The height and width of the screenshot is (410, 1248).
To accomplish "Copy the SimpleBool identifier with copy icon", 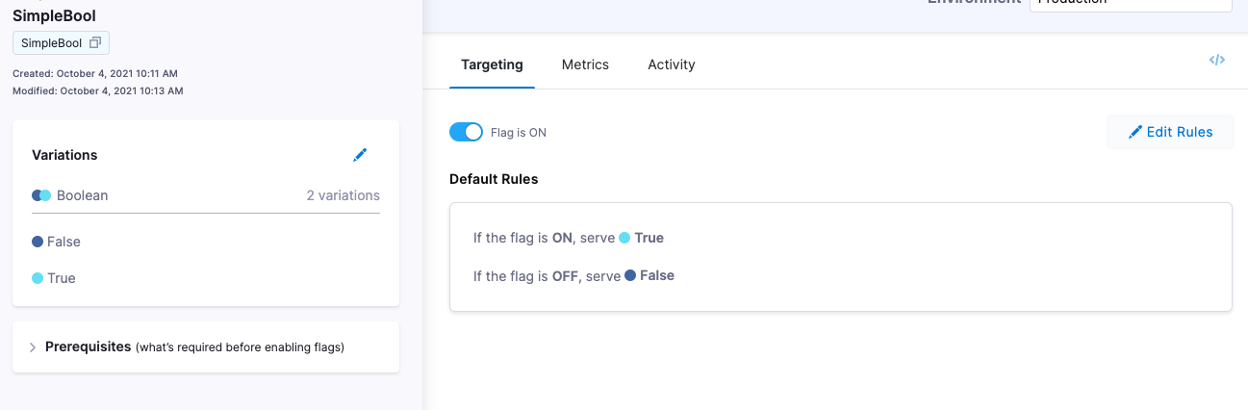I will (x=95, y=43).
